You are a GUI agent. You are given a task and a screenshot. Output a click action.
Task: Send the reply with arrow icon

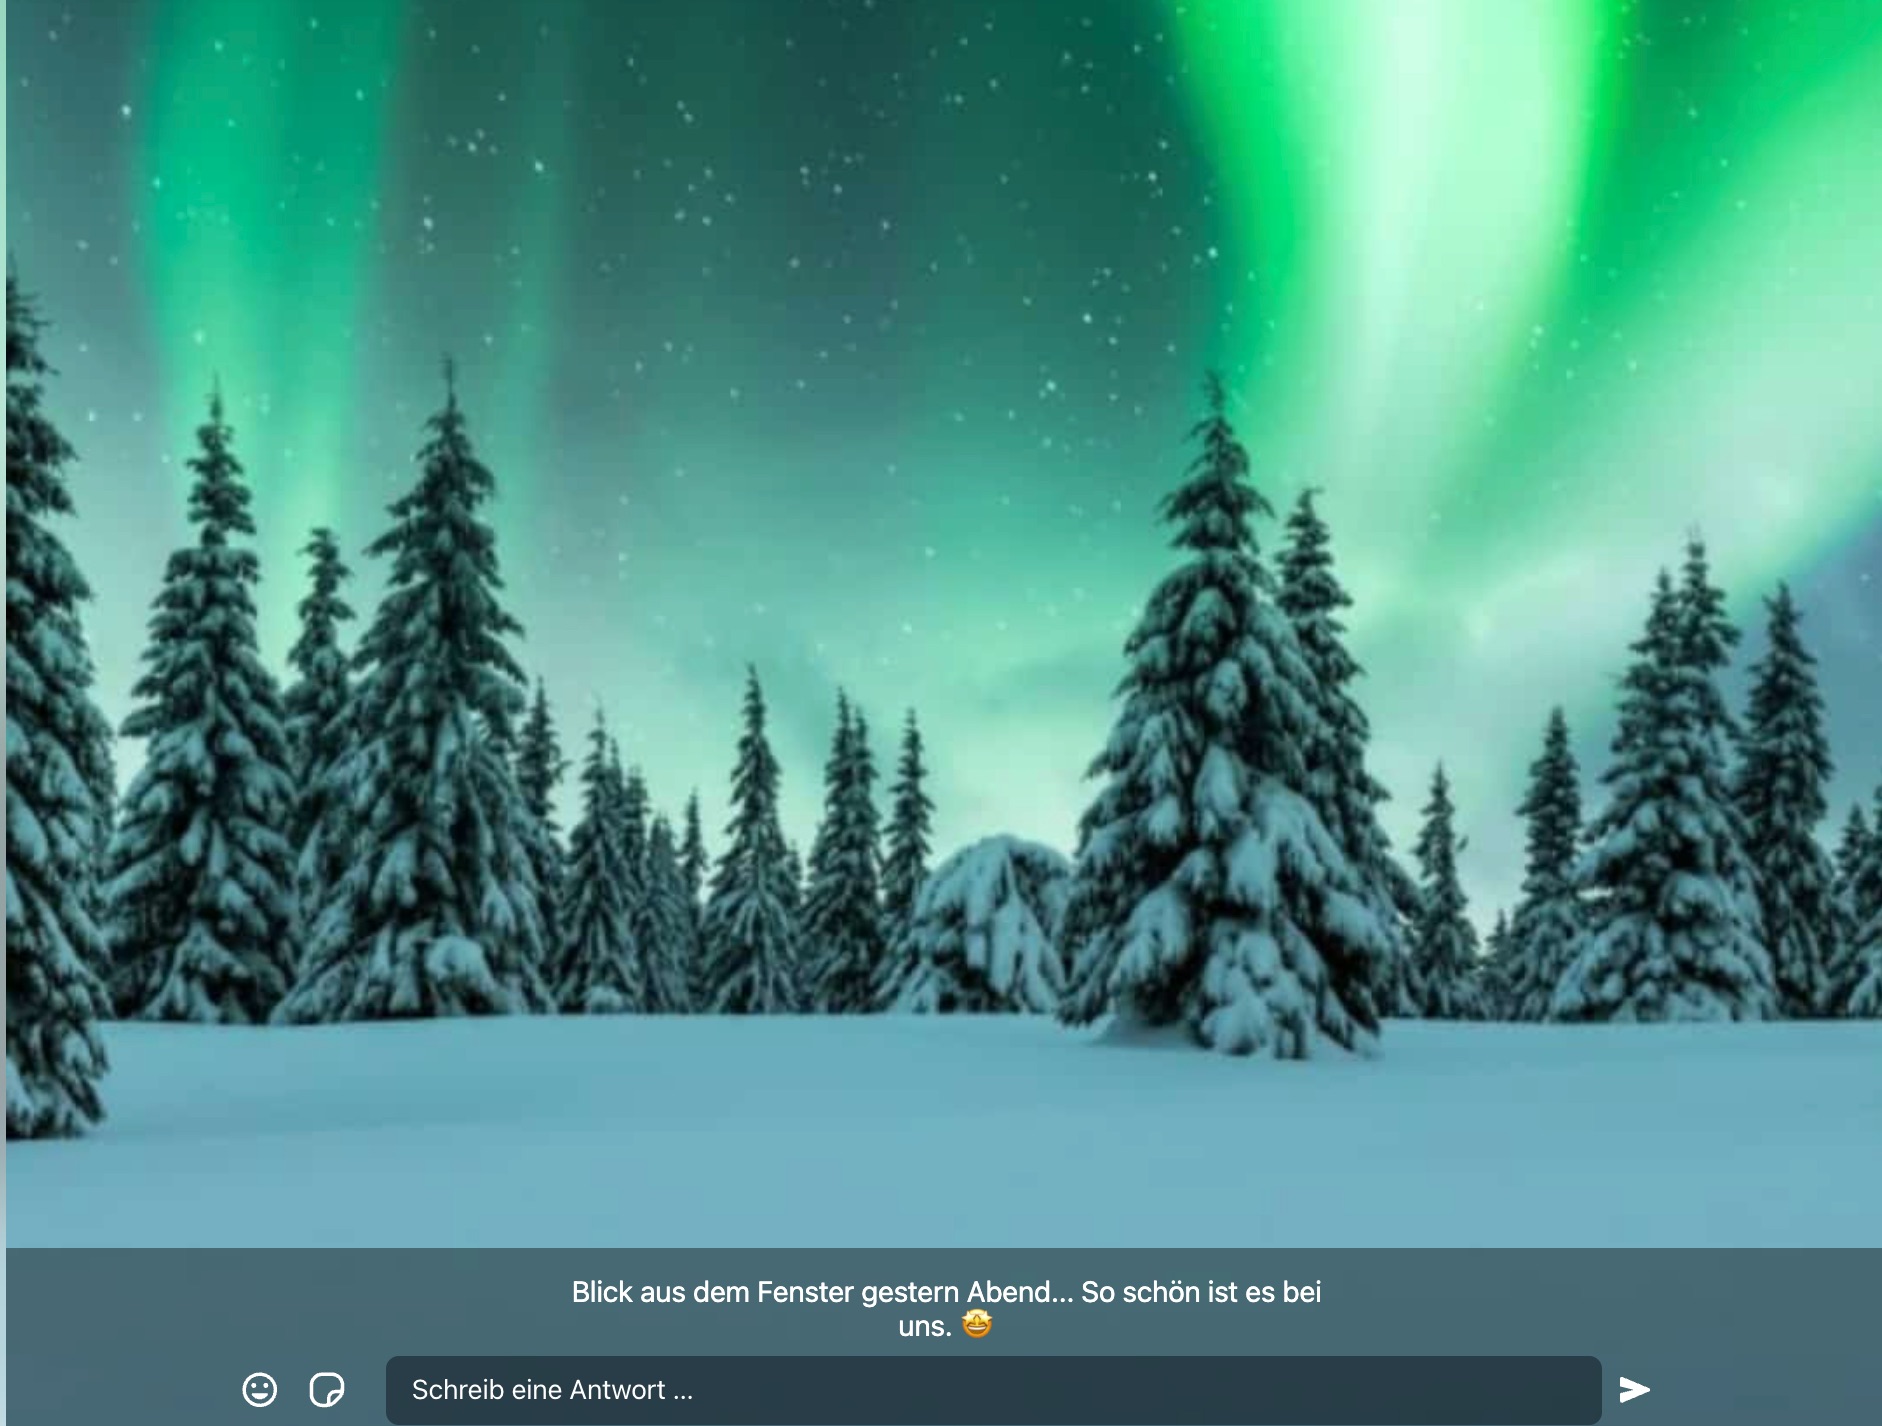(x=1634, y=1389)
